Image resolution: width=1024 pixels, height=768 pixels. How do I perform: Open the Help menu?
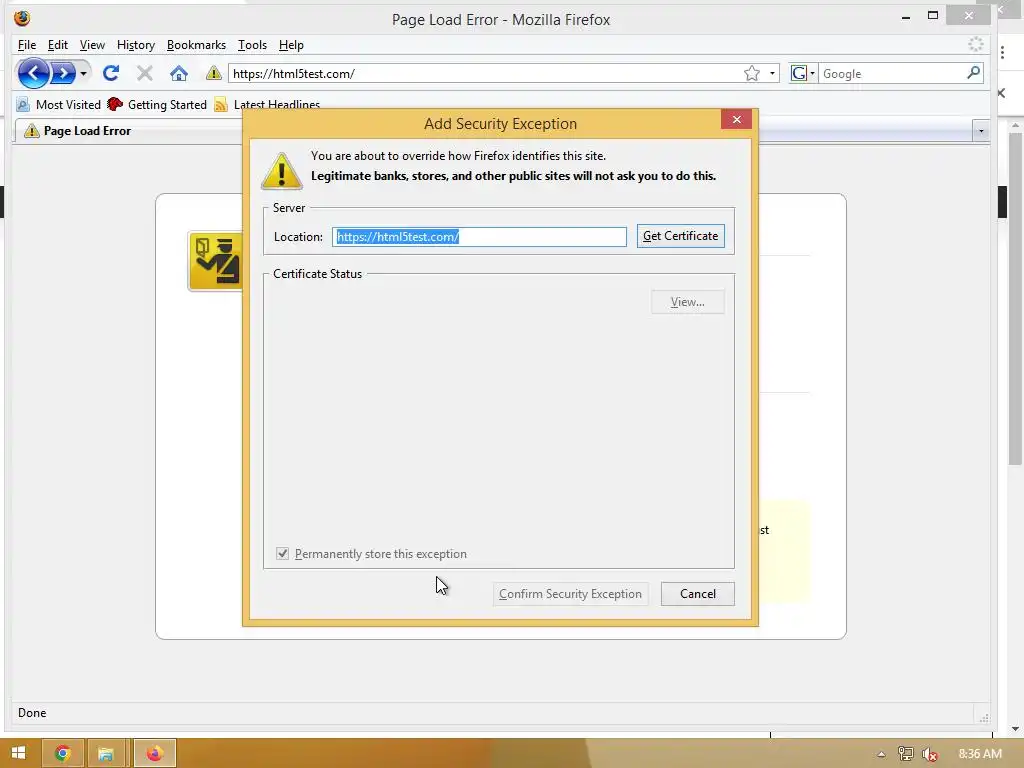coord(291,45)
